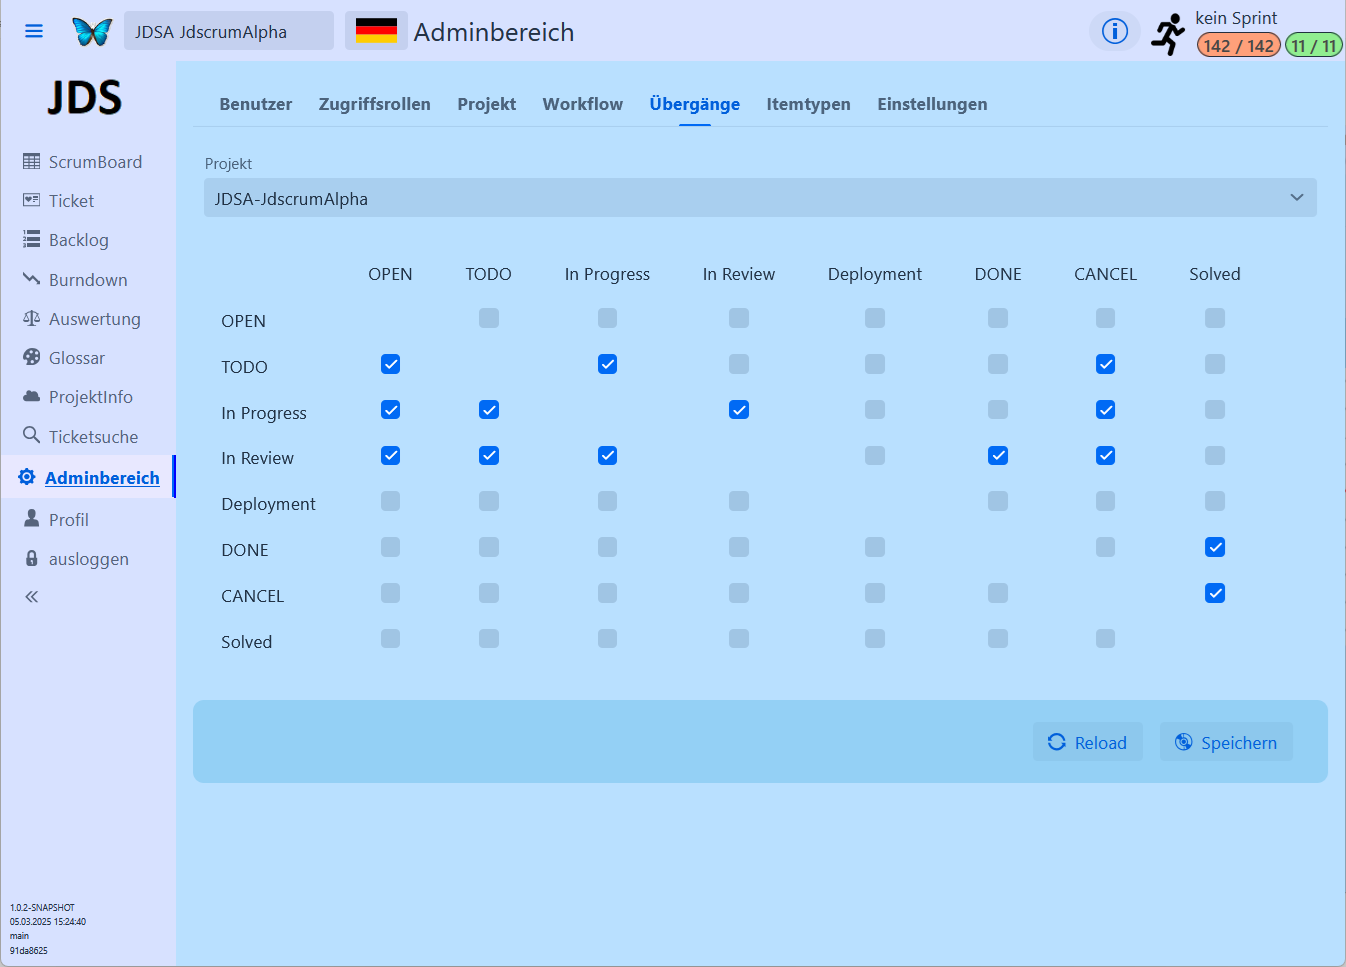This screenshot has width=1346, height=967.
Task: Click the 1.0.2-SNAPSHOT version text
Action: tap(43, 908)
